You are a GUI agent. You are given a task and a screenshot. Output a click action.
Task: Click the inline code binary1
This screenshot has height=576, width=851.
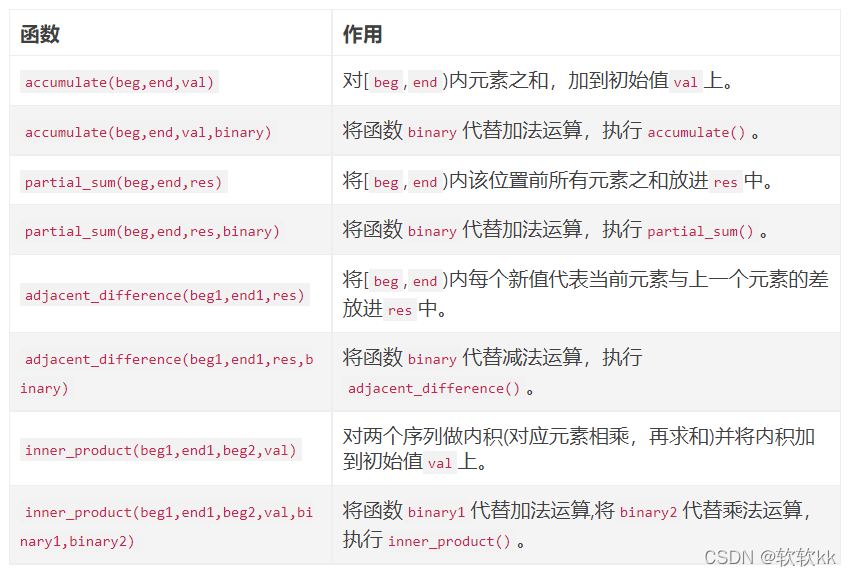tap(436, 512)
